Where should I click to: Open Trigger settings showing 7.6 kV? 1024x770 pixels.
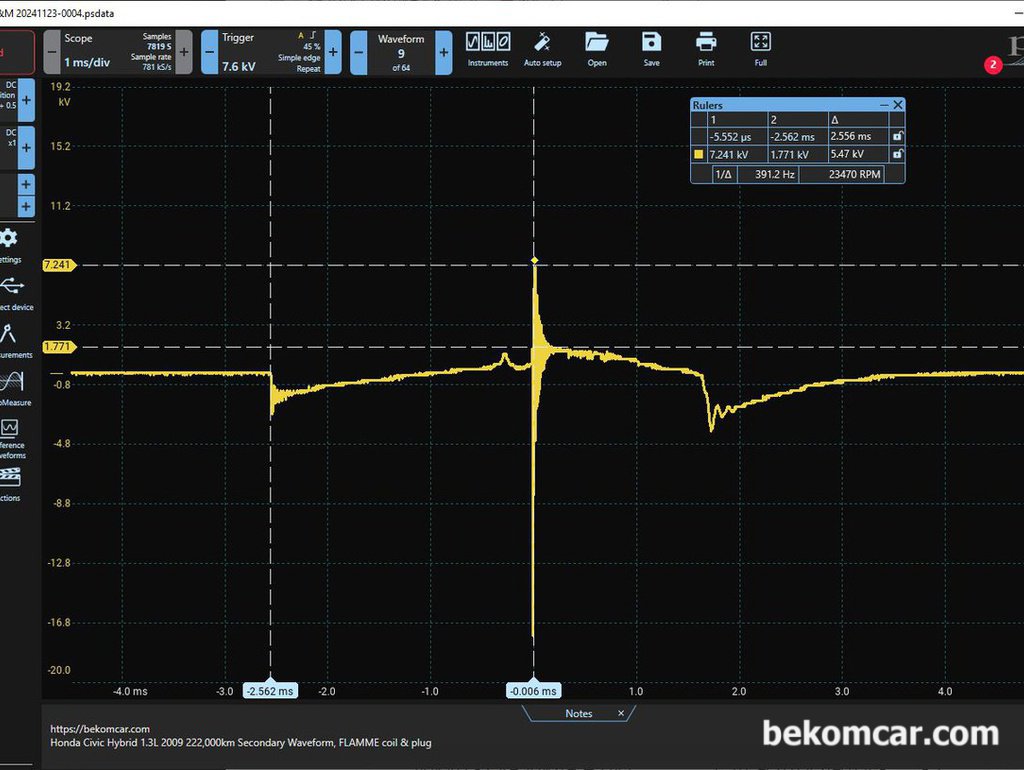coord(271,52)
